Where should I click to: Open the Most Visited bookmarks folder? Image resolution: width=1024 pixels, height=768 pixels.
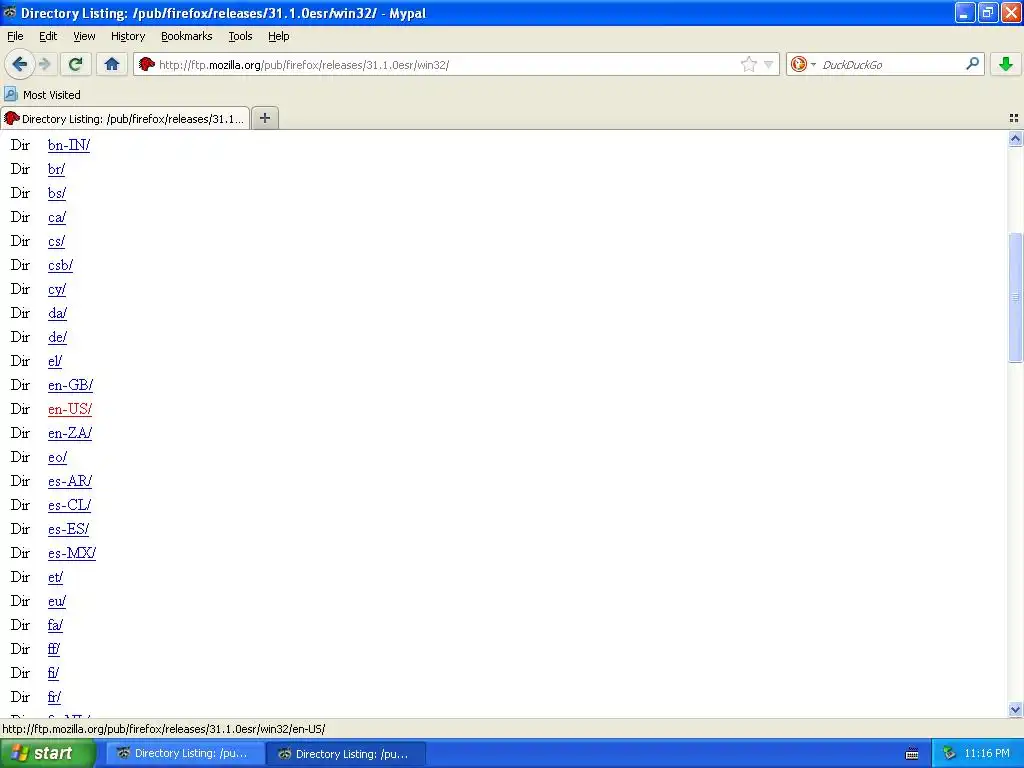tap(43, 95)
